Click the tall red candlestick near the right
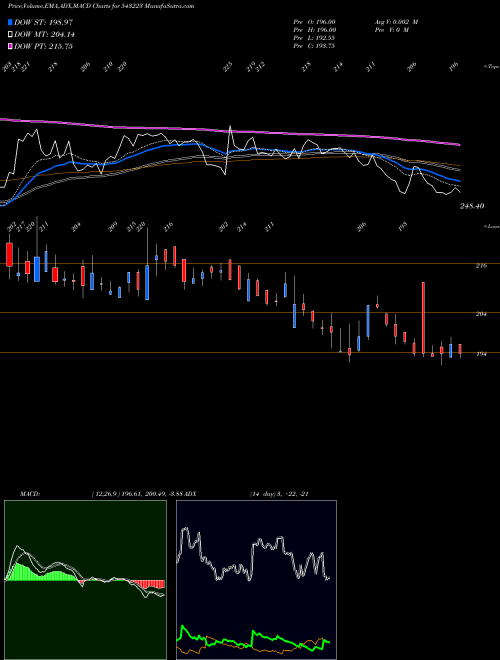The height and width of the screenshot is (660, 500). [x=423, y=320]
